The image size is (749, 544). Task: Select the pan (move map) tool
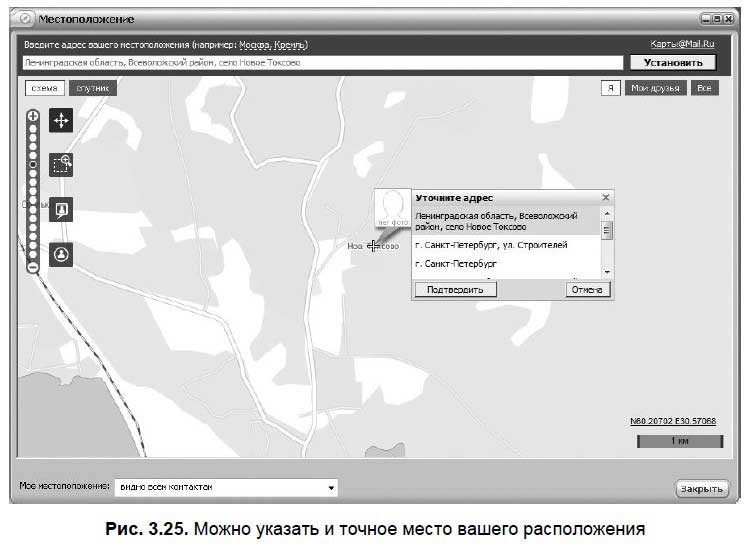pos(61,120)
